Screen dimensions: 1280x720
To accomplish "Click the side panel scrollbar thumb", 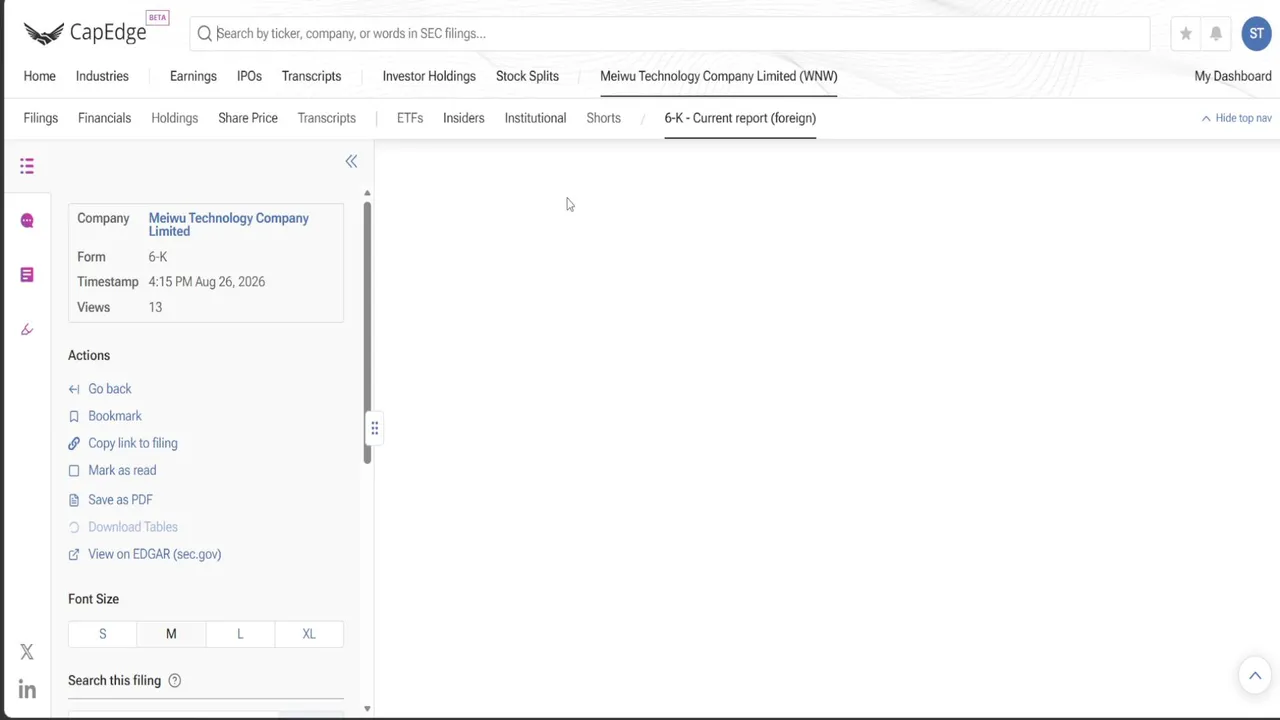I will point(367,333).
